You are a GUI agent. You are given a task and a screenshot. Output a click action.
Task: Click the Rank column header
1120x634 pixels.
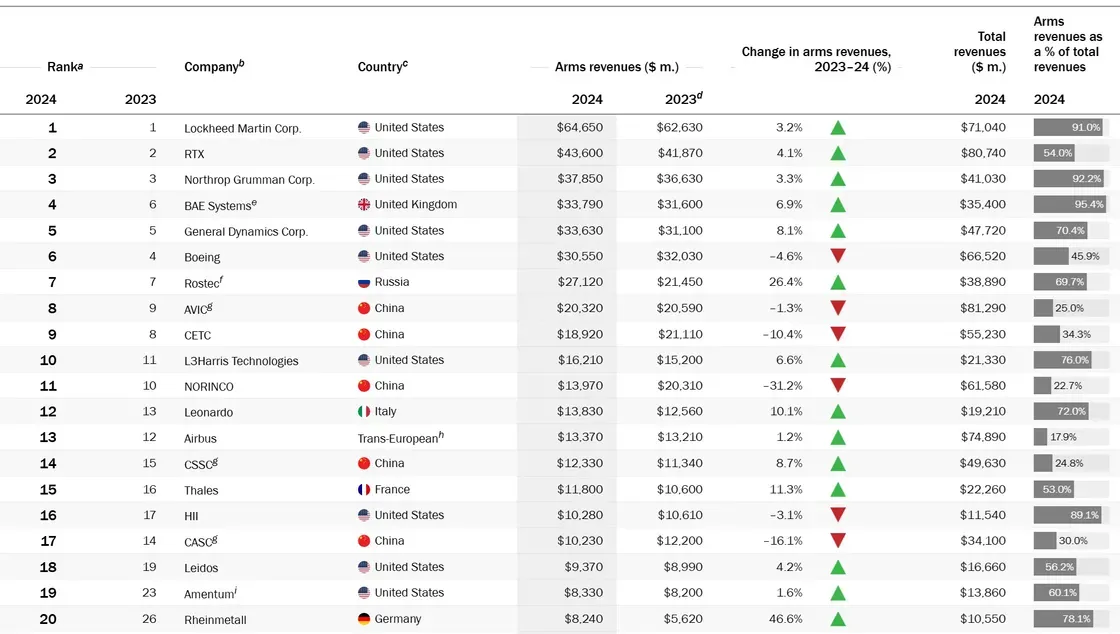coord(65,66)
